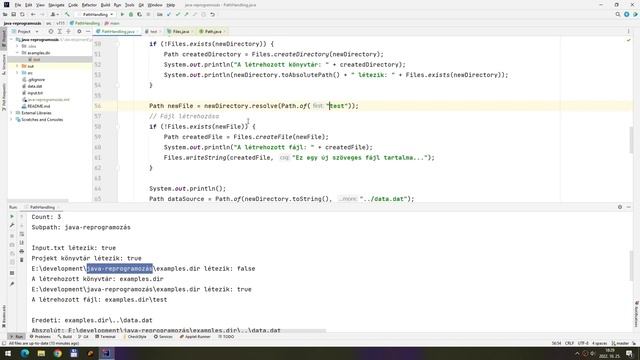The height and width of the screenshot is (360, 640).
Task: Expand Scratches and Consoles node
Action: [x=11, y=120]
